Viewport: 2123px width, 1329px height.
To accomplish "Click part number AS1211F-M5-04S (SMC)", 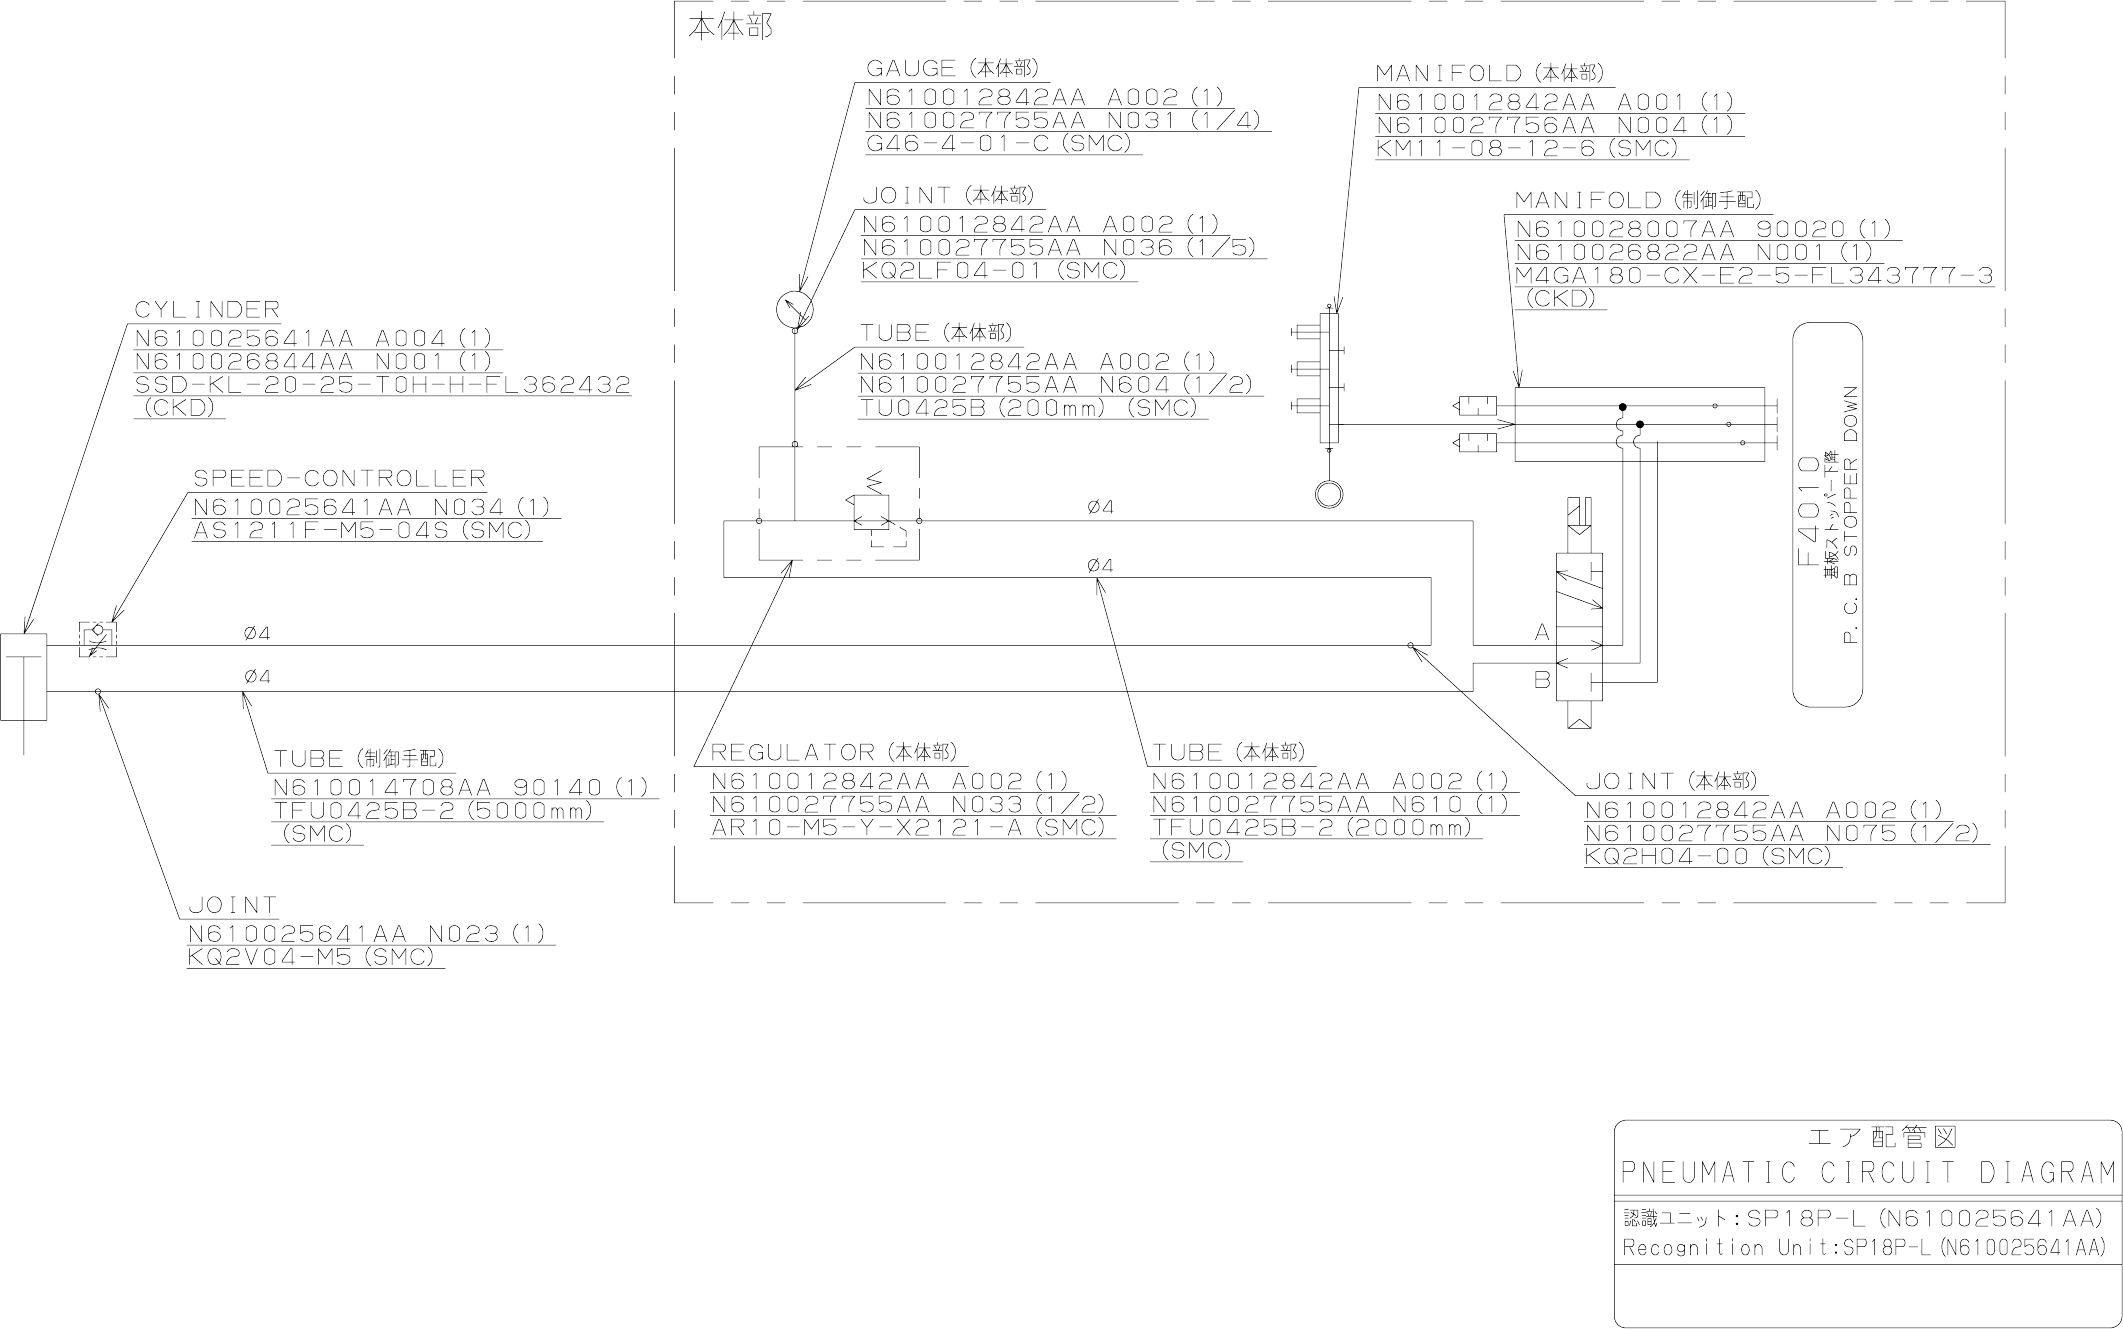I will [x=363, y=531].
